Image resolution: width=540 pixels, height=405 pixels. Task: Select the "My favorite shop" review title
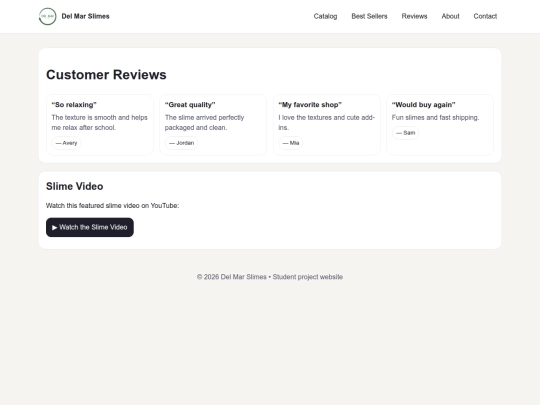pos(310,105)
